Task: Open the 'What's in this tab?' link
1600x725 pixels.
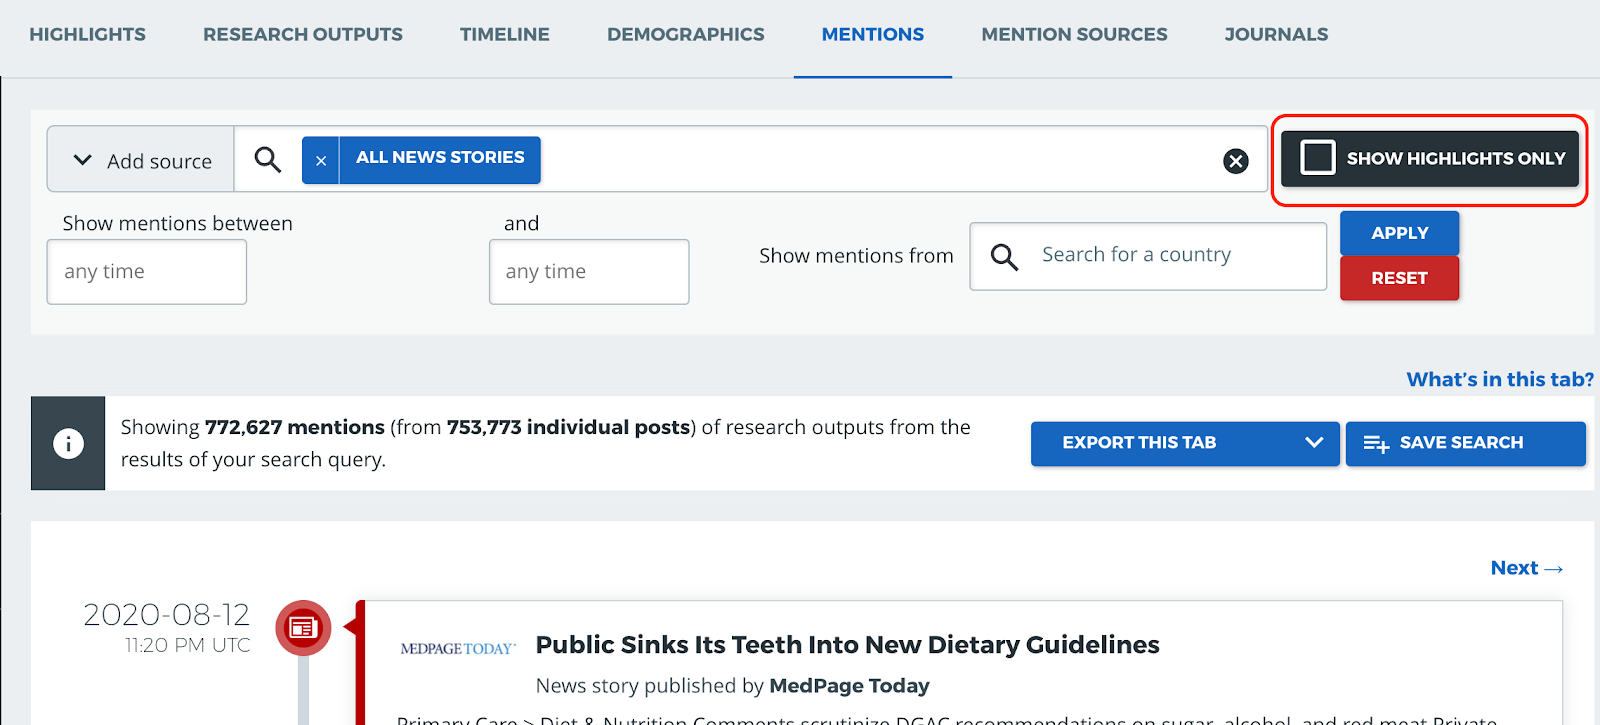Action: 1499,379
